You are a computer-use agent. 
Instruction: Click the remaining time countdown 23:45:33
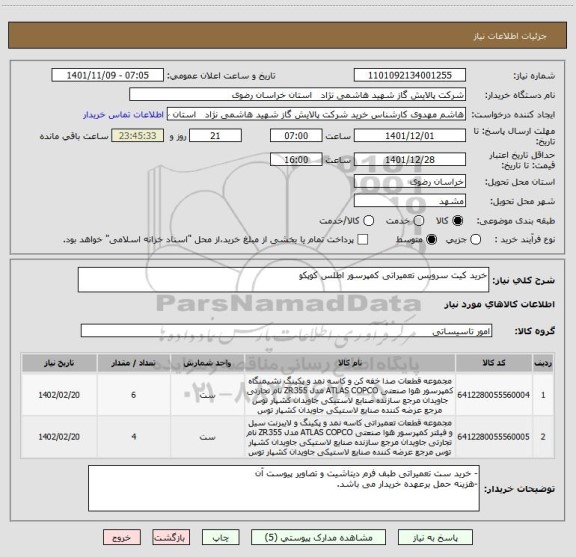click(x=138, y=136)
